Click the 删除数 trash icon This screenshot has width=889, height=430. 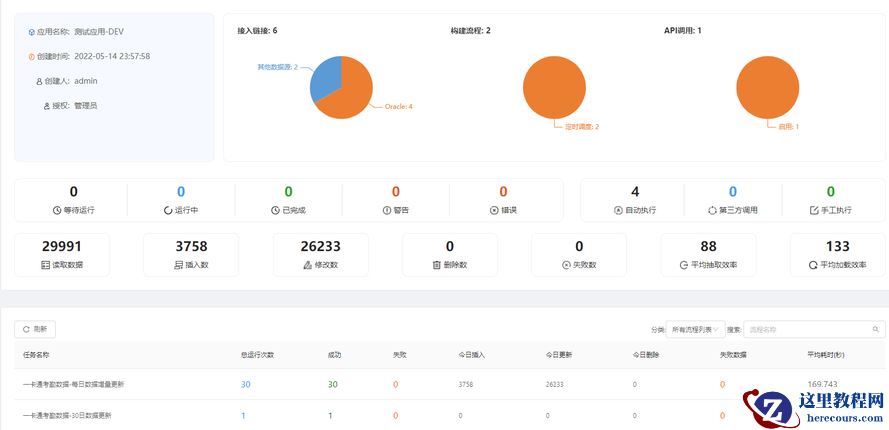437,265
